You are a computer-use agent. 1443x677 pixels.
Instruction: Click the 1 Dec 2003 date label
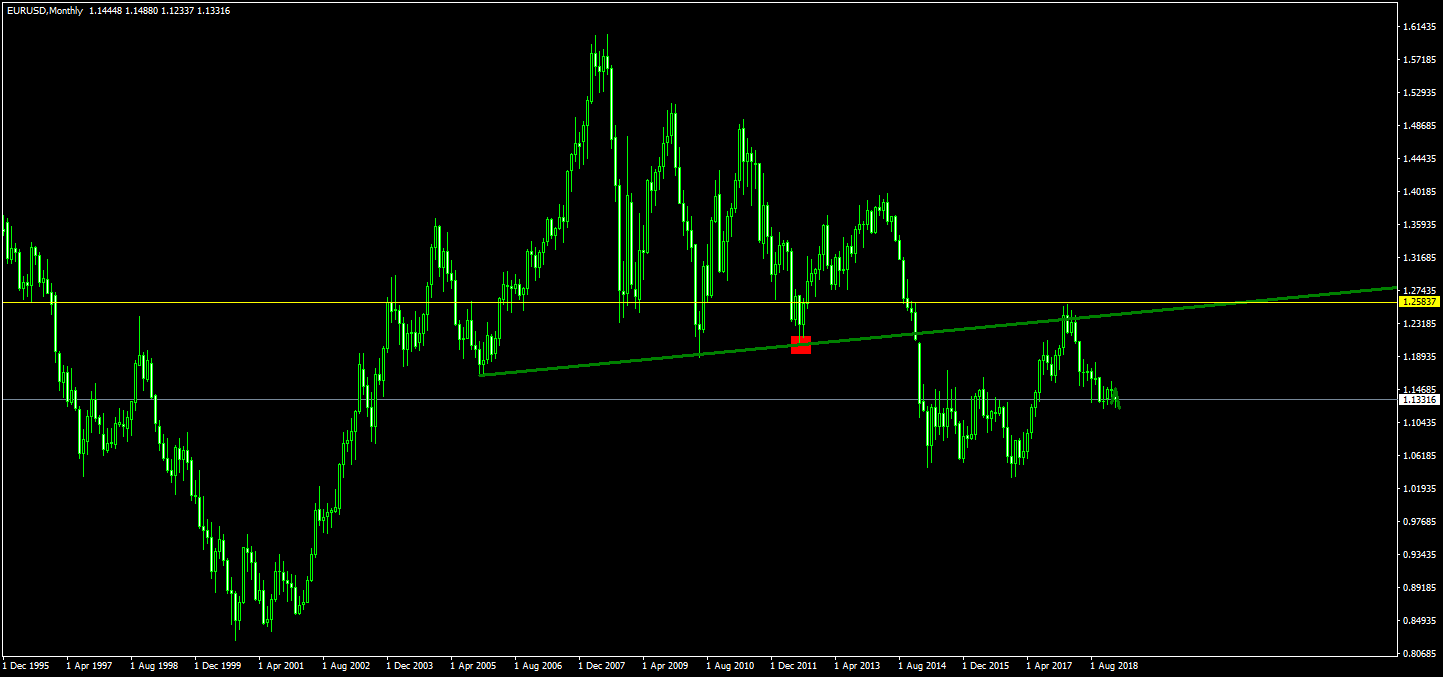[x=410, y=665]
